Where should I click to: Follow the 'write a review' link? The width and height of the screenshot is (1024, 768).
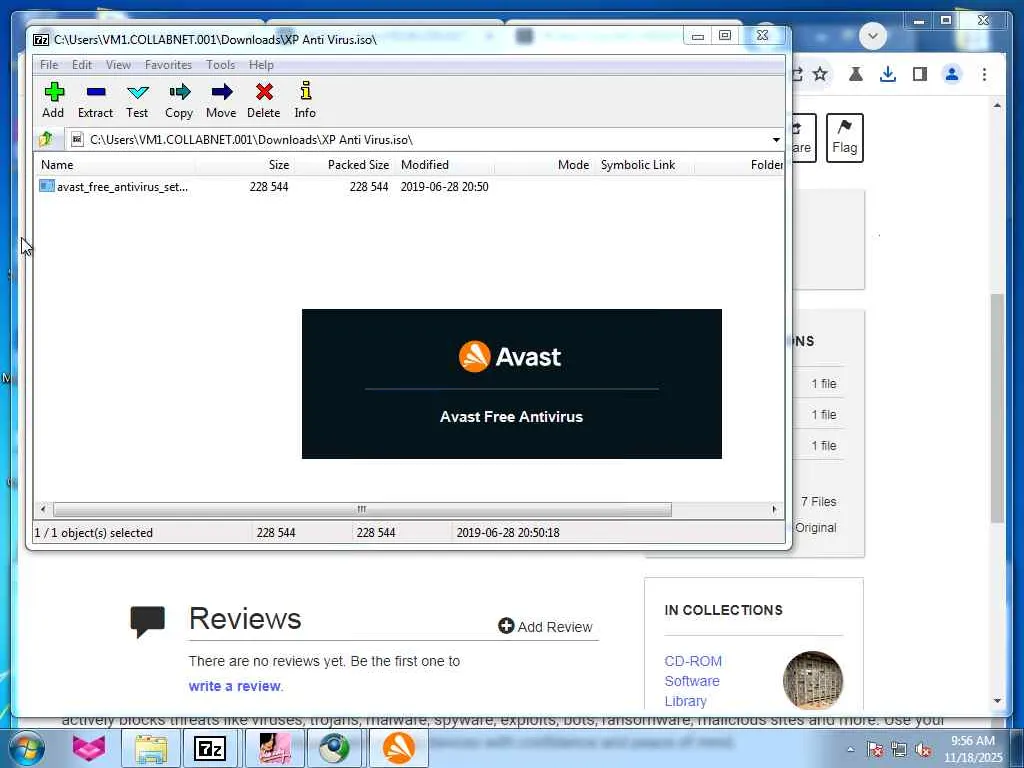234,686
